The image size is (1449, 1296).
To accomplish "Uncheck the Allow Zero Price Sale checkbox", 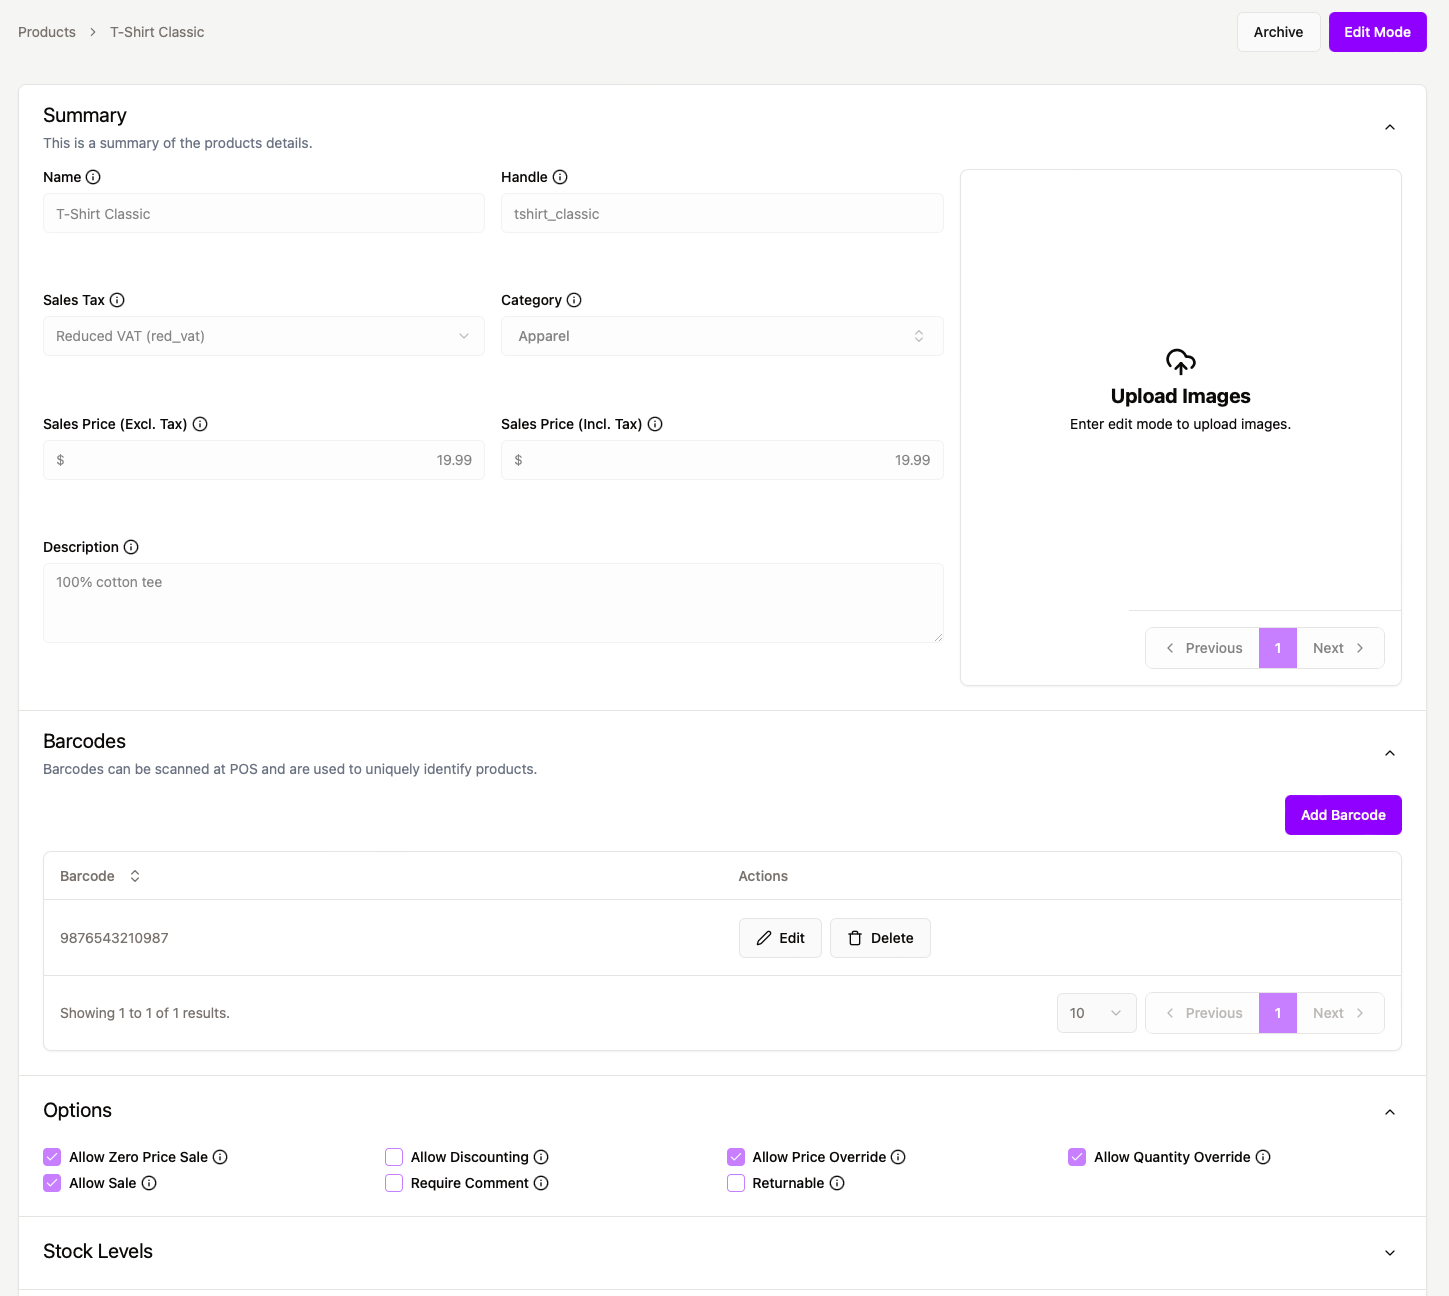I will tap(52, 1157).
